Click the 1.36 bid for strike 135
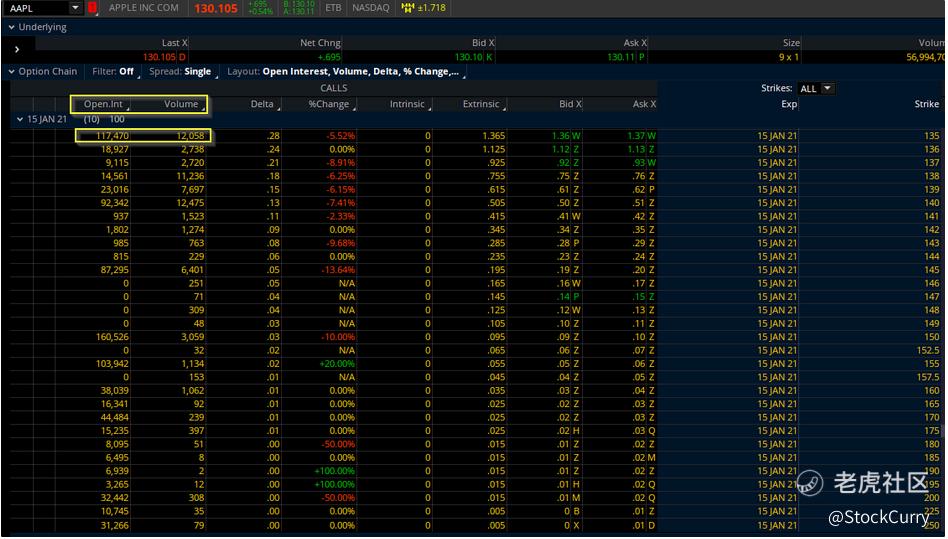948x539 pixels. [560, 136]
